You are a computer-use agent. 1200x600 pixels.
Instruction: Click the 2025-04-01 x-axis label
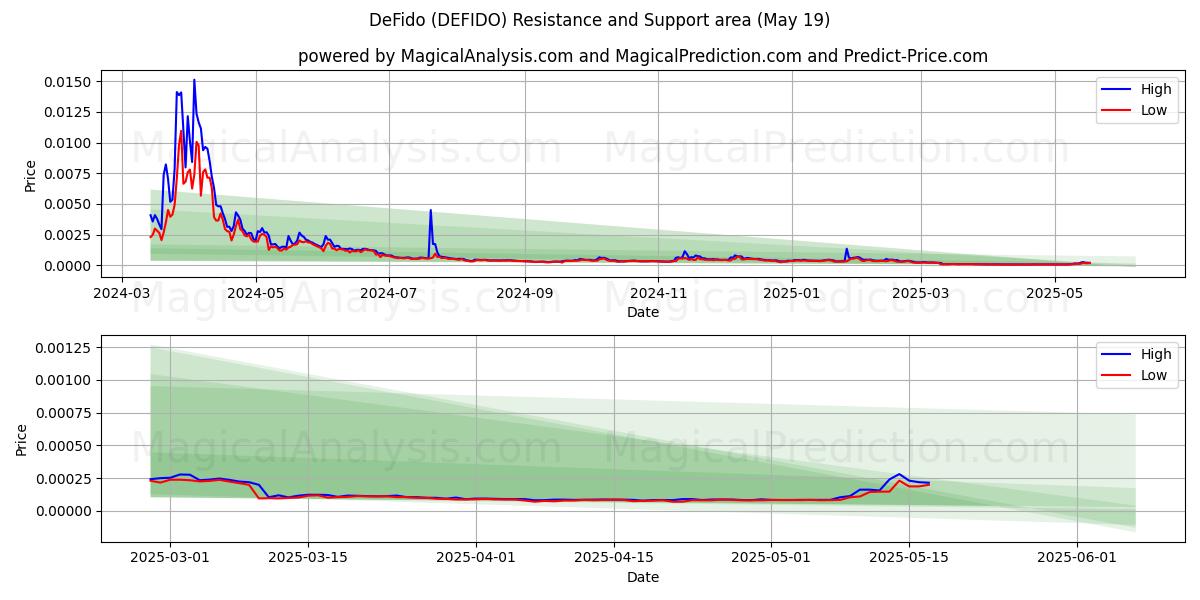click(x=476, y=558)
